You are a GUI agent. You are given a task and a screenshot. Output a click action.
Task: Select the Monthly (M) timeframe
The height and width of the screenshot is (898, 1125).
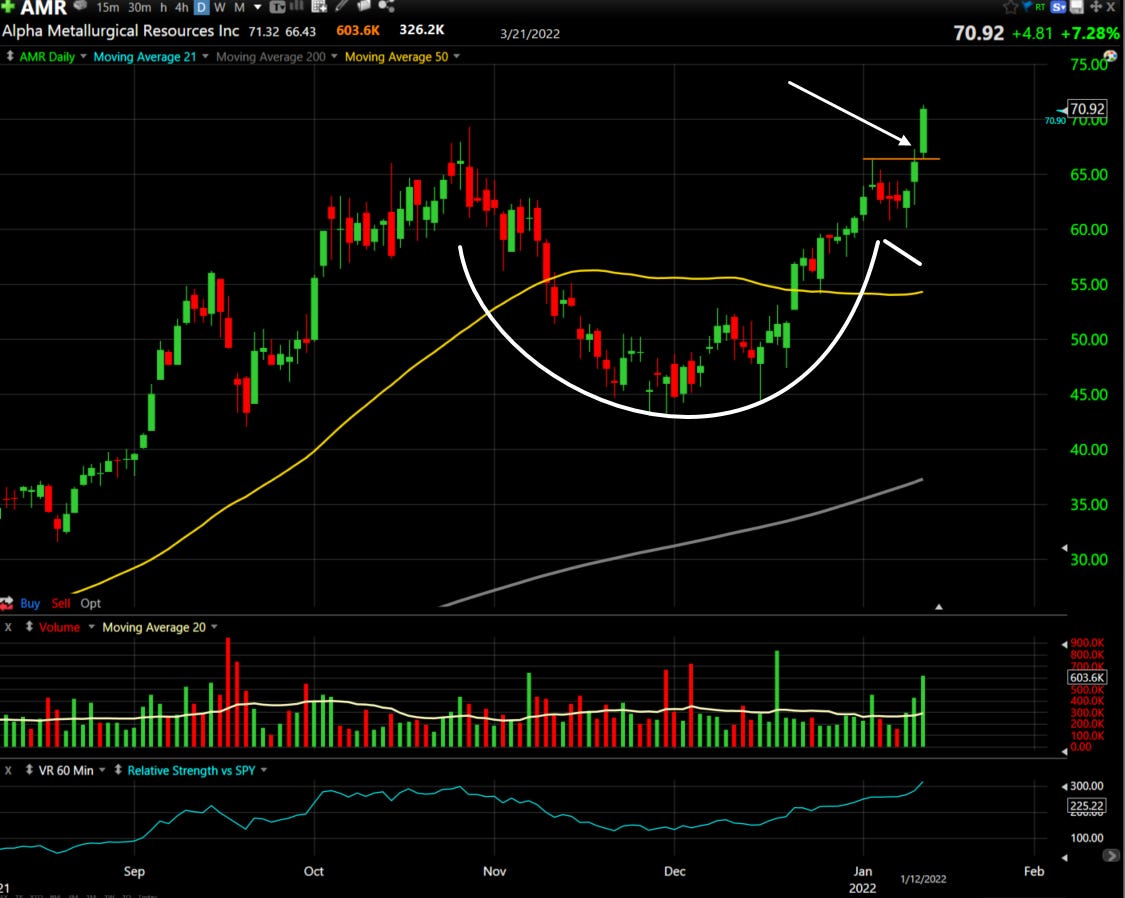(239, 7)
